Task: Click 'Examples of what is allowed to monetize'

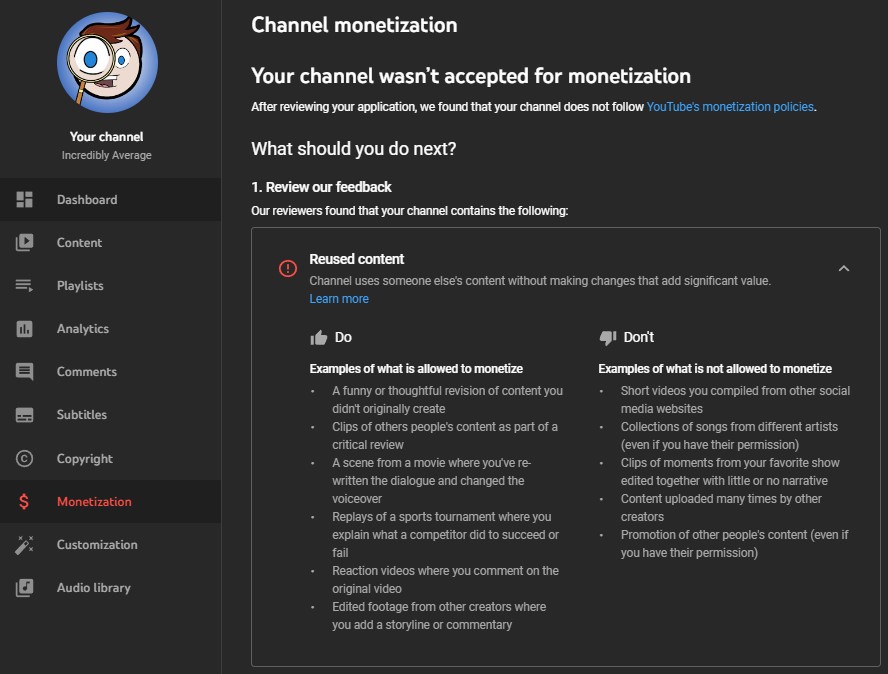Action: pyautogui.click(x=416, y=369)
